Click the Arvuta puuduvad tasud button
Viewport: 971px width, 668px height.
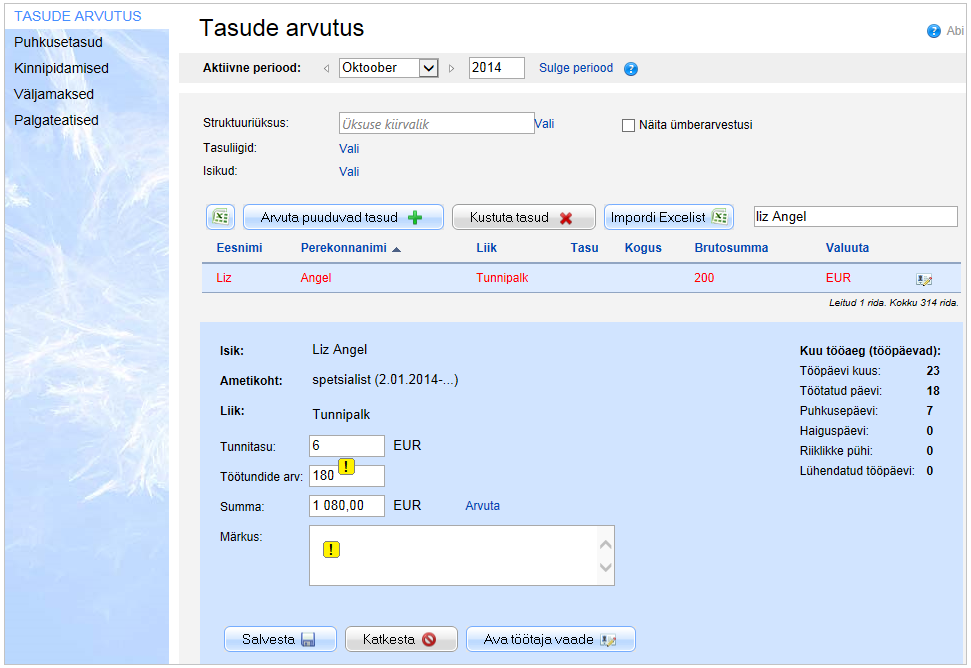(342, 217)
